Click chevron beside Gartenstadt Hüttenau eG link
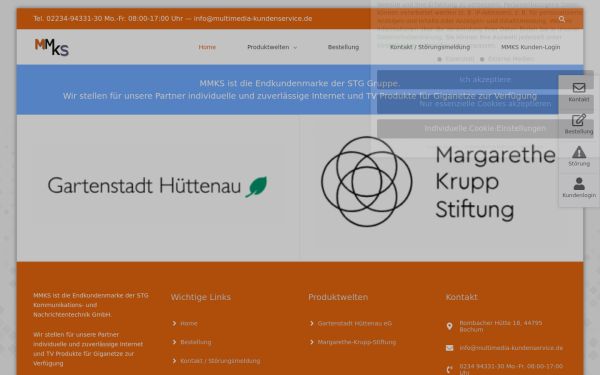This screenshot has width=600, height=375. 312,323
